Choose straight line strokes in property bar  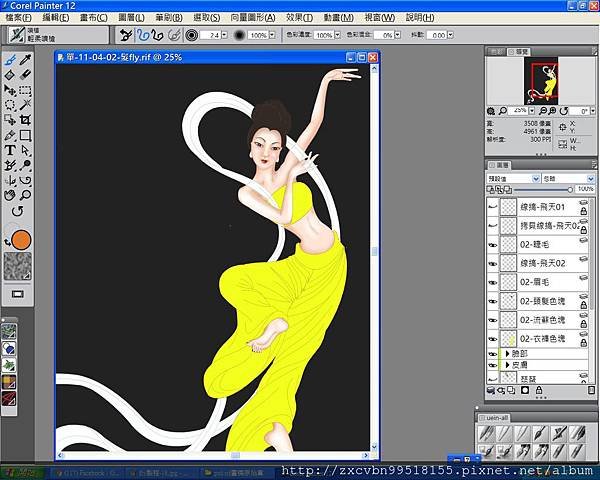(157, 35)
